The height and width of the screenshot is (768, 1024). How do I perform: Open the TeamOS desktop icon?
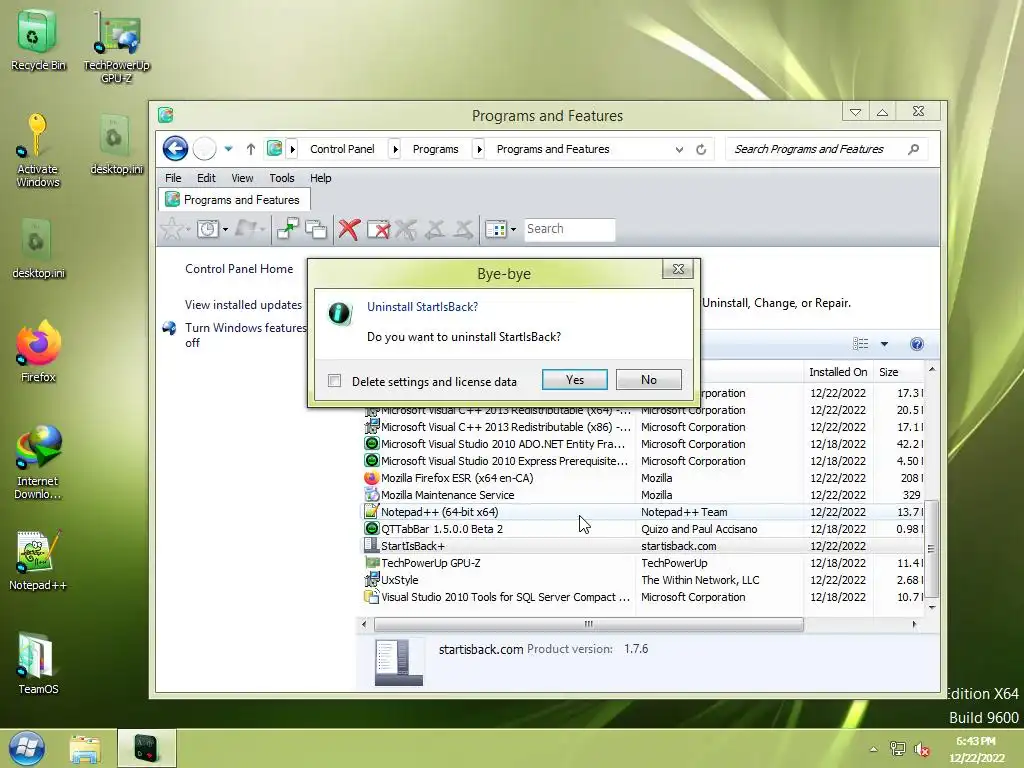(38, 664)
